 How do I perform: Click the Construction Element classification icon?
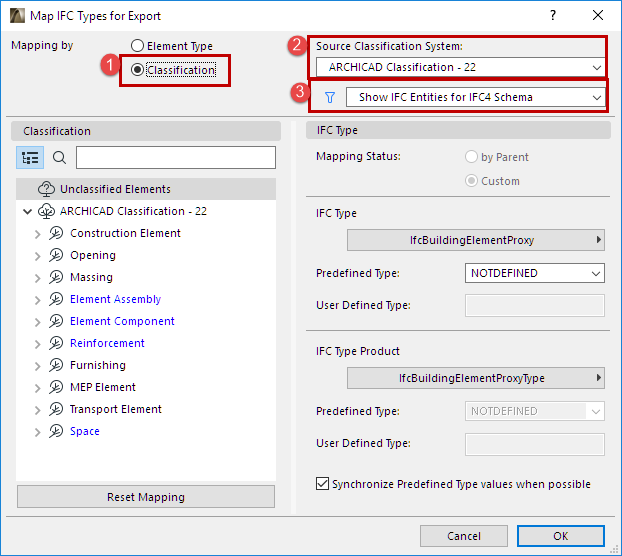coord(56,233)
